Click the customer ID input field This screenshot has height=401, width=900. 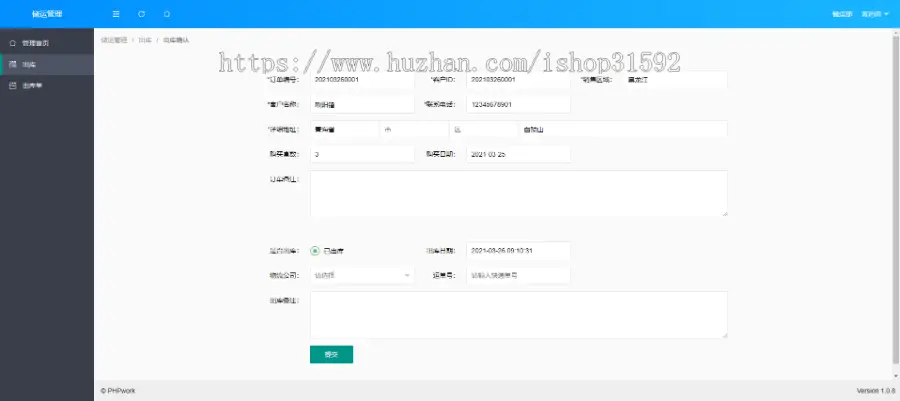tap(518, 80)
